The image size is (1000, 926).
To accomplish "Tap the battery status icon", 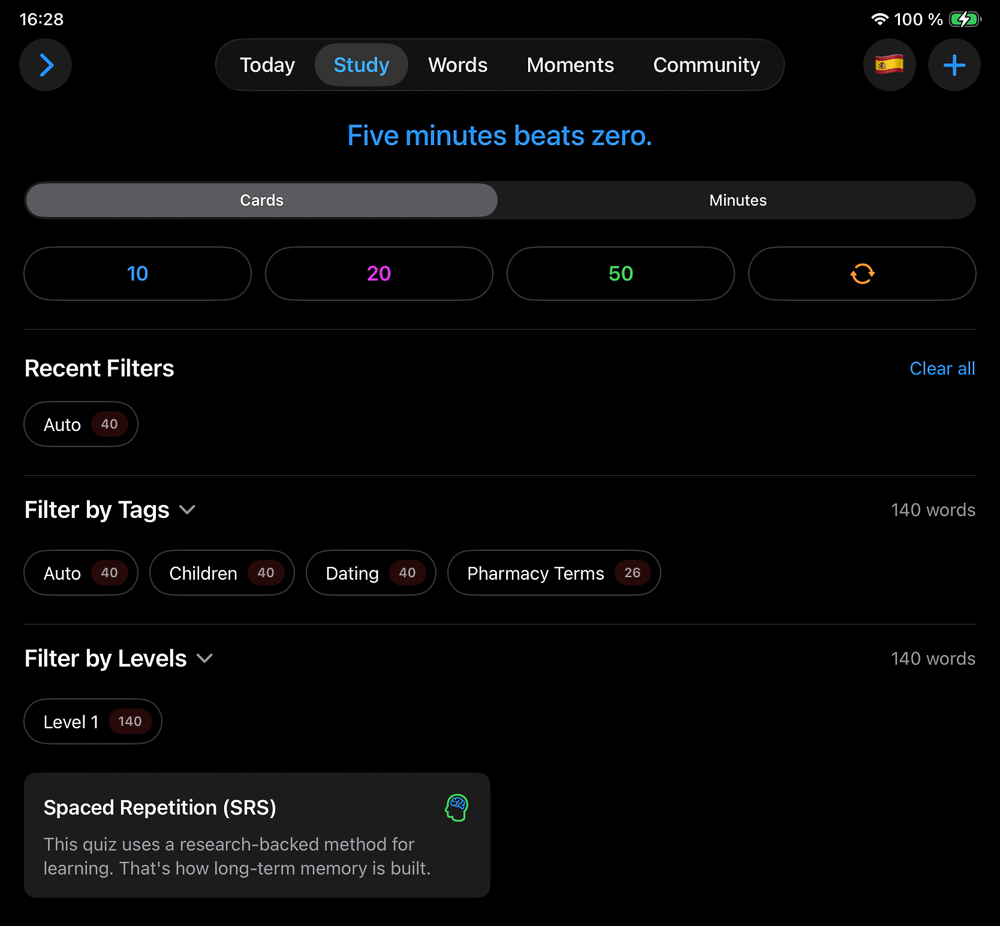I will pyautogui.click(x=965, y=20).
